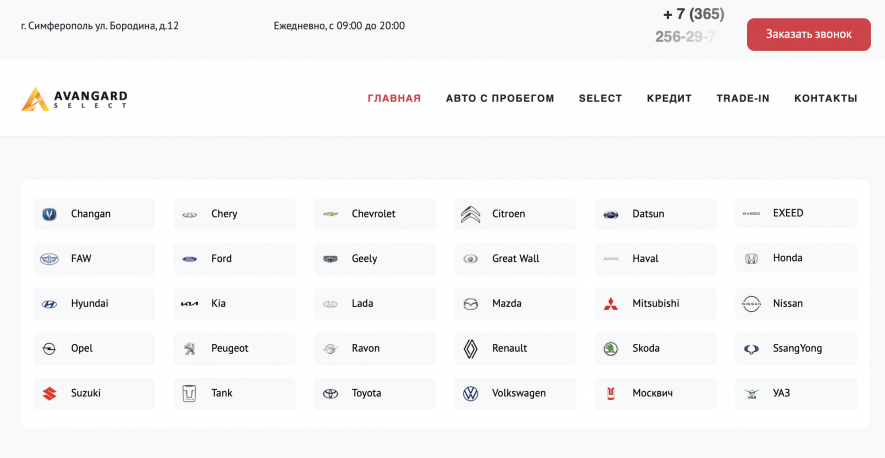
Task: Choose the Citroen brand name
Action: (x=509, y=214)
